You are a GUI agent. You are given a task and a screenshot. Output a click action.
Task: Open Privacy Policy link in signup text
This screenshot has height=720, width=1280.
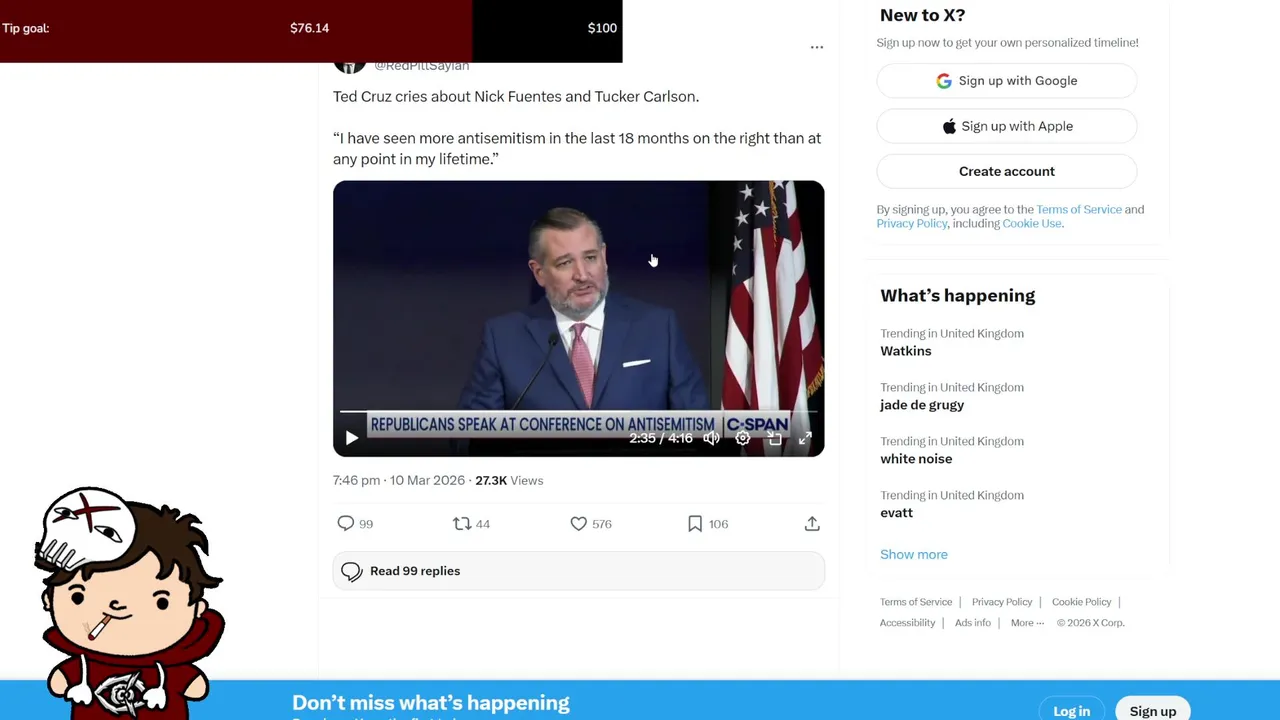(912, 223)
